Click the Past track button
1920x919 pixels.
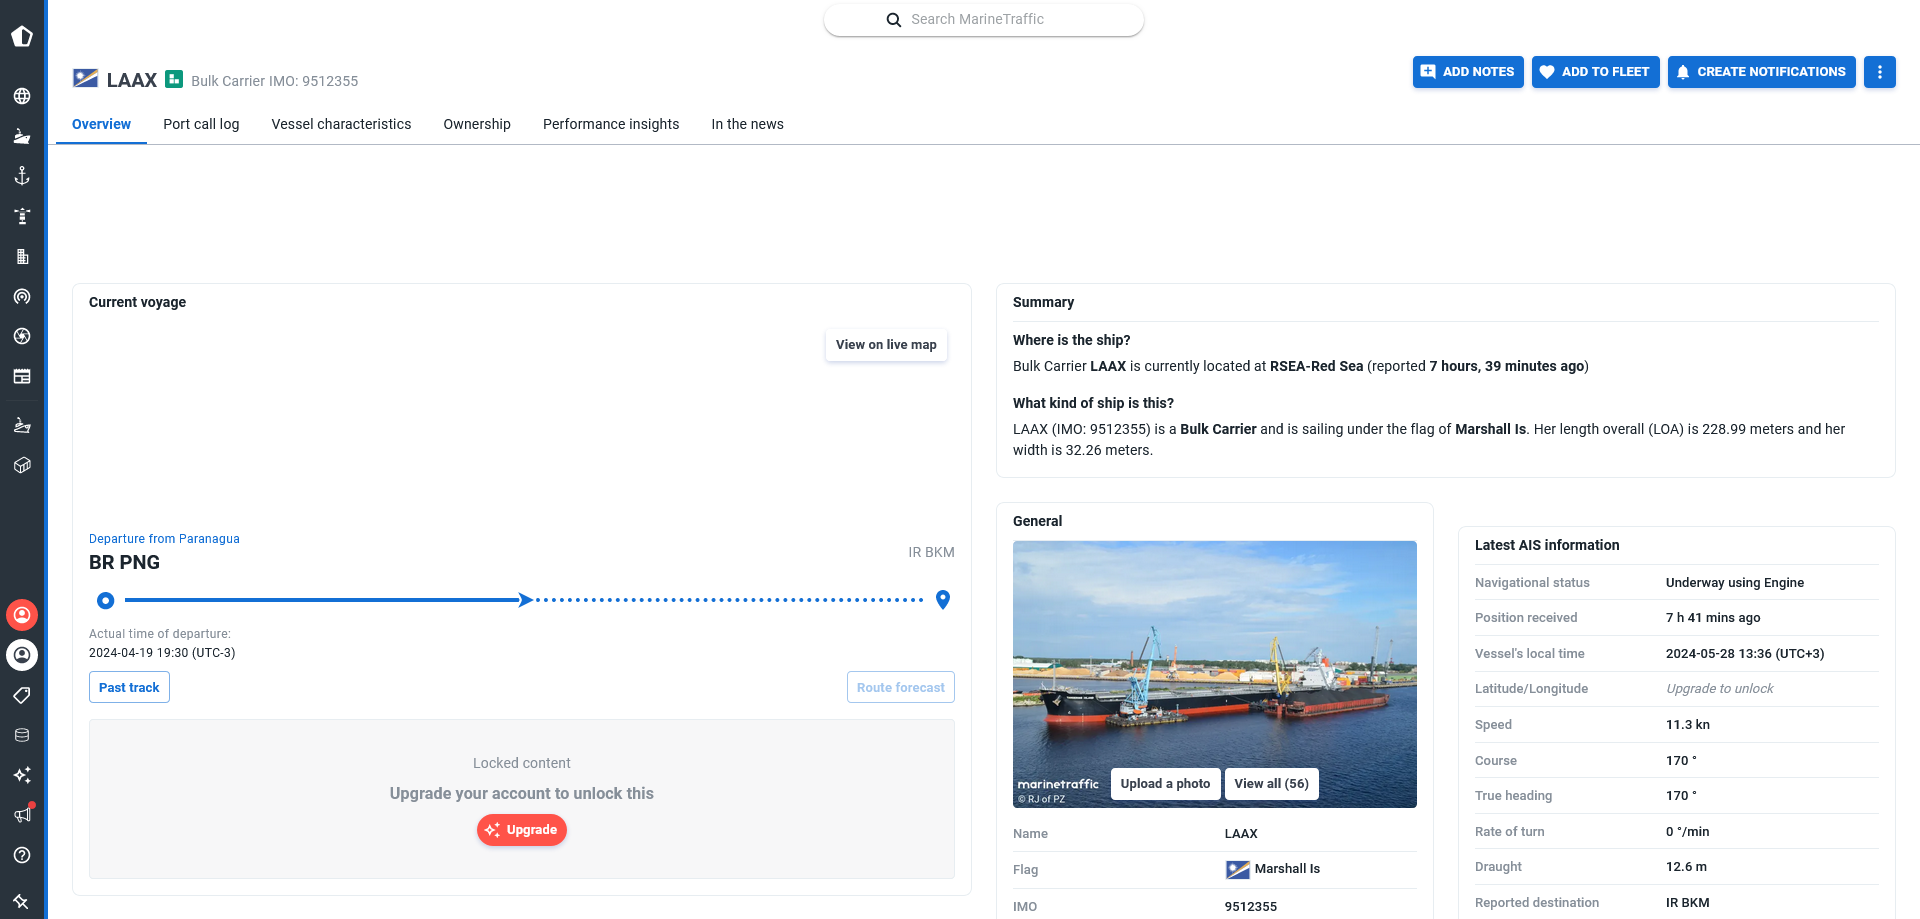(129, 687)
